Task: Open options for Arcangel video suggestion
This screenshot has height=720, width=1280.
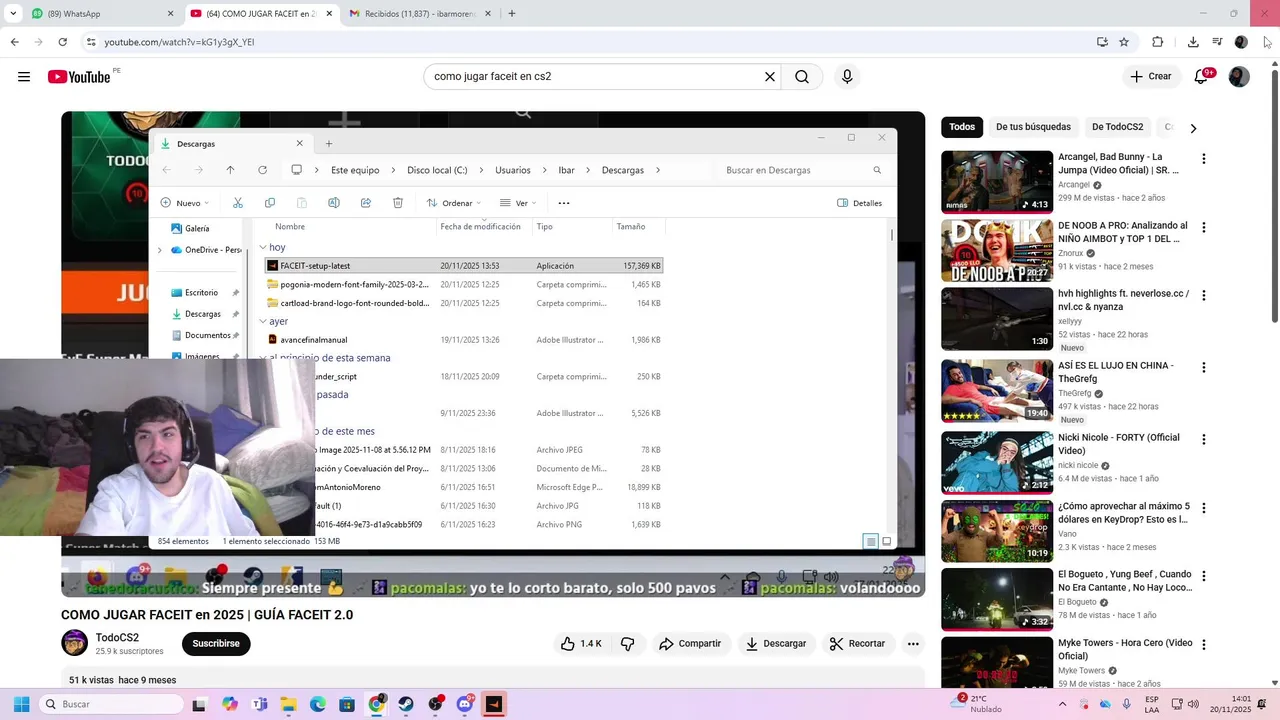Action: (x=1204, y=159)
